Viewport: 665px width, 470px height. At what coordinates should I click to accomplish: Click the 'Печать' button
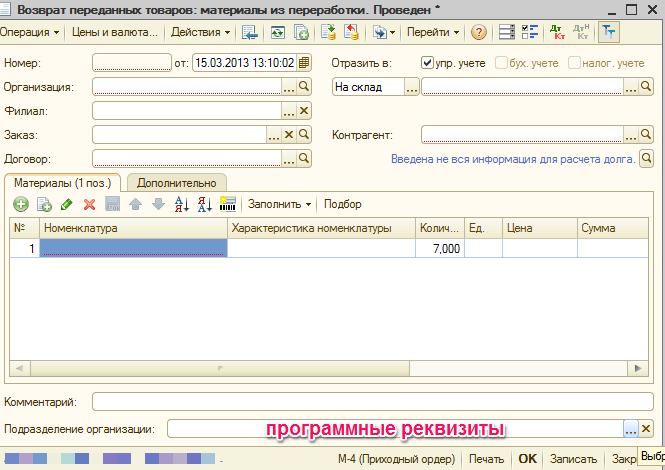coord(486,459)
